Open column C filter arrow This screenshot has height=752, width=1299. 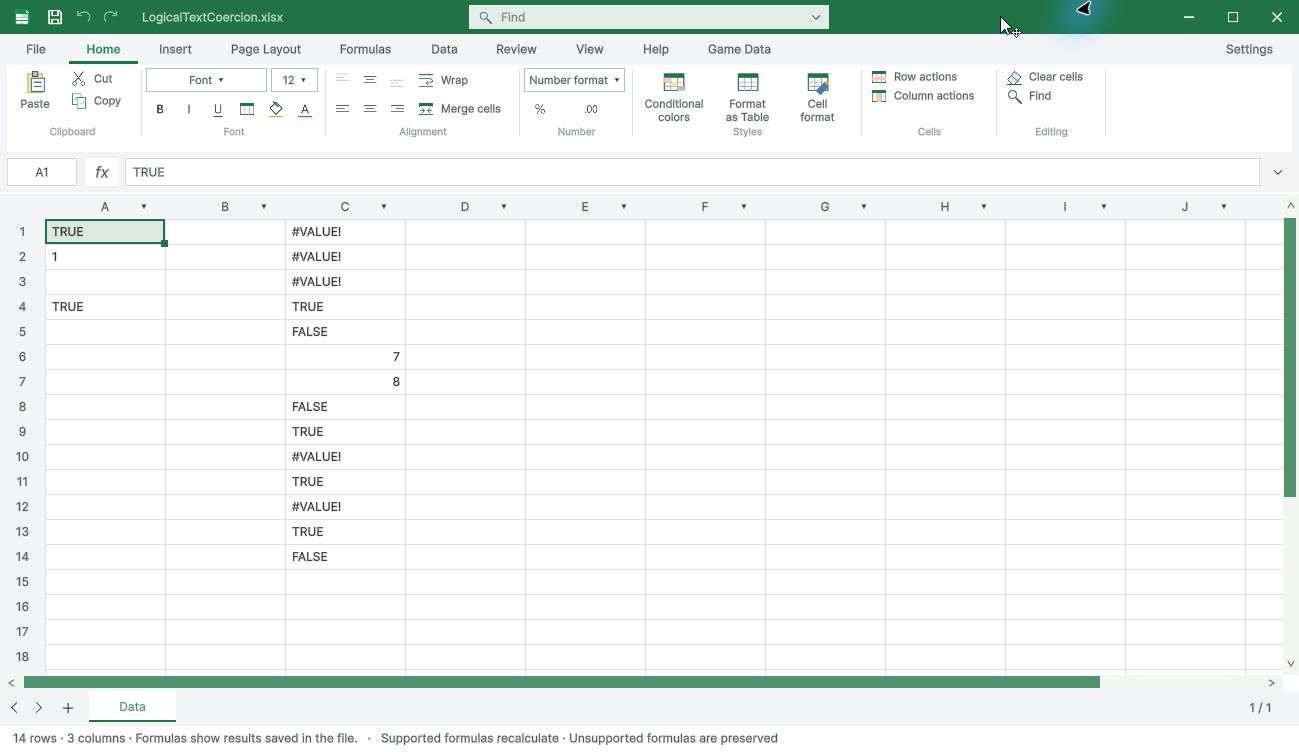[x=384, y=207]
